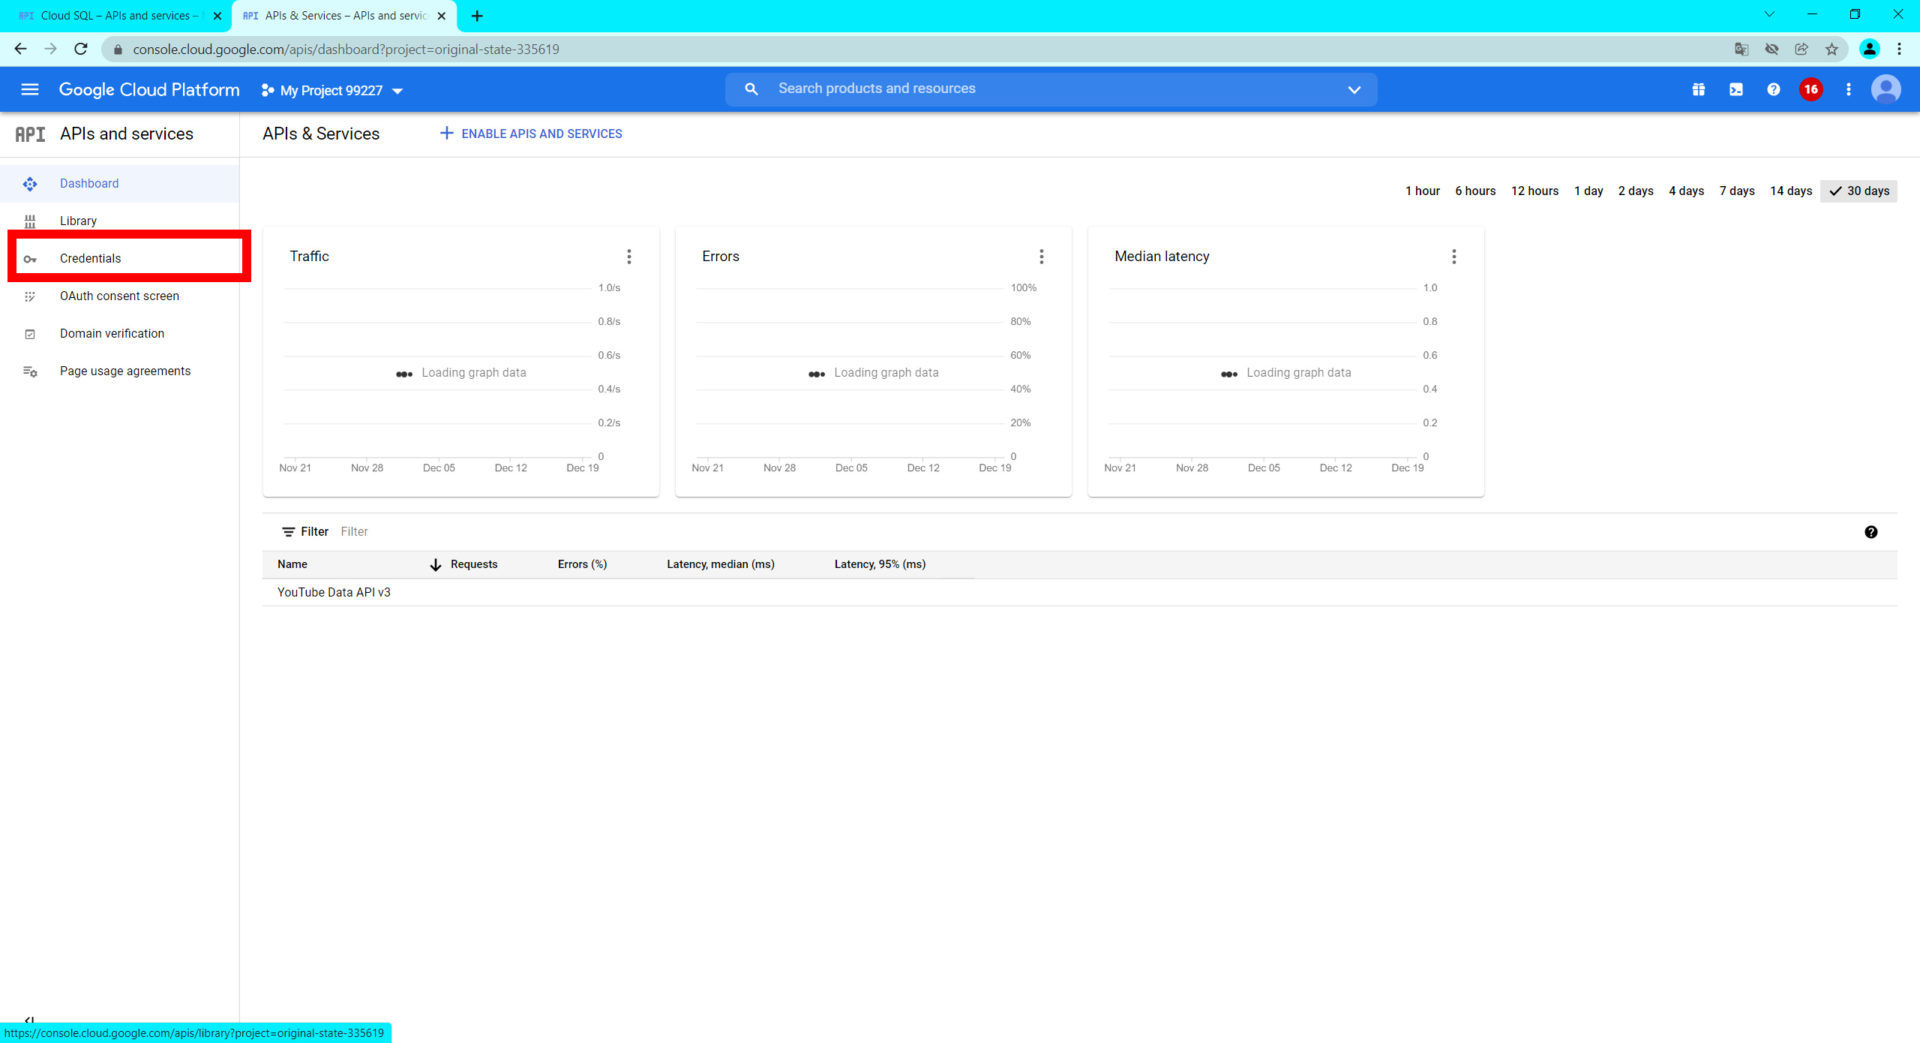Open the help question mark icon

1773,90
